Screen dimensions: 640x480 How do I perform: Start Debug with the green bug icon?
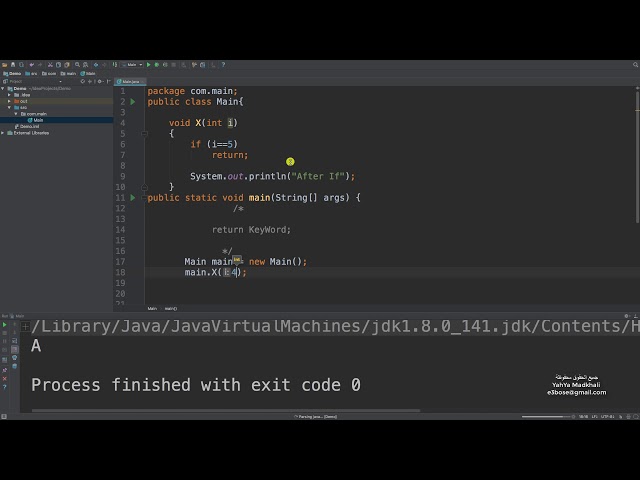157,65
